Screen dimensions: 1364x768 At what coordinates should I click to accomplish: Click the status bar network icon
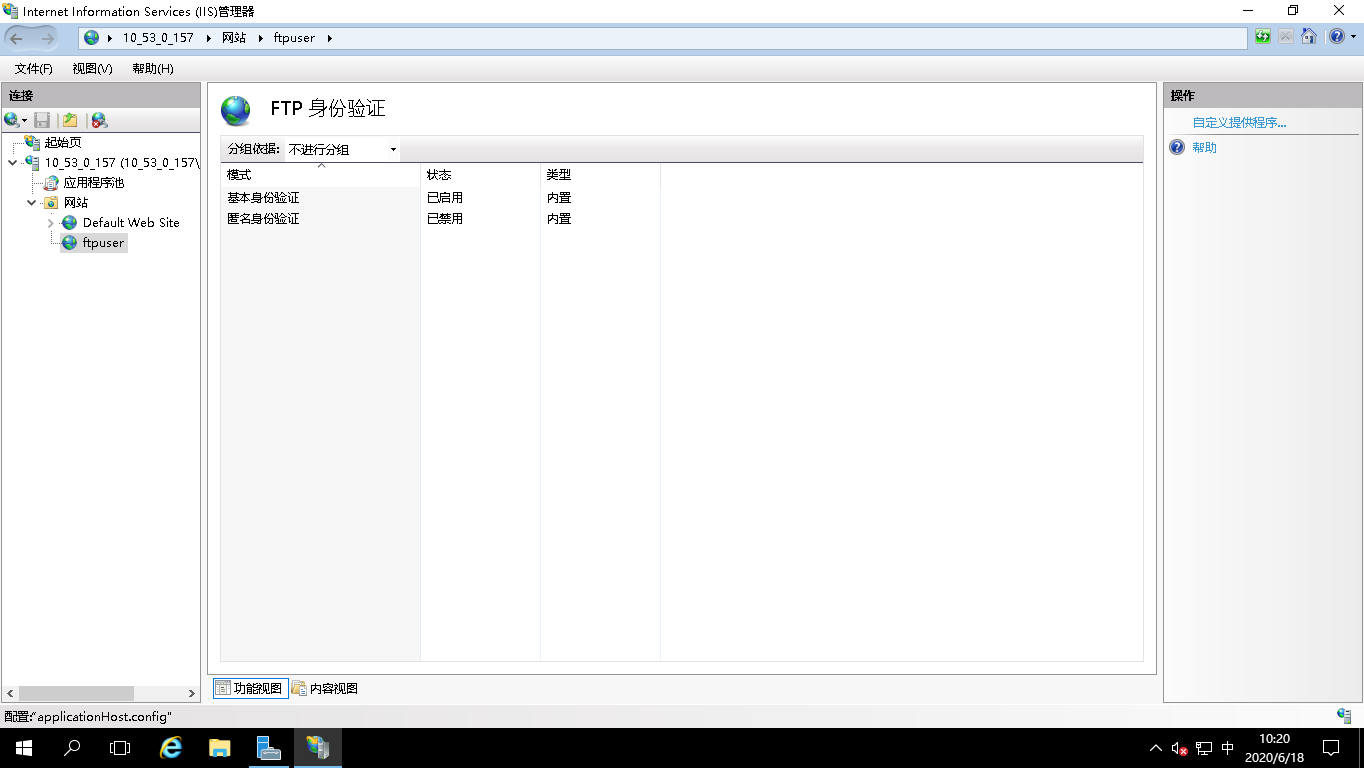[1344, 716]
